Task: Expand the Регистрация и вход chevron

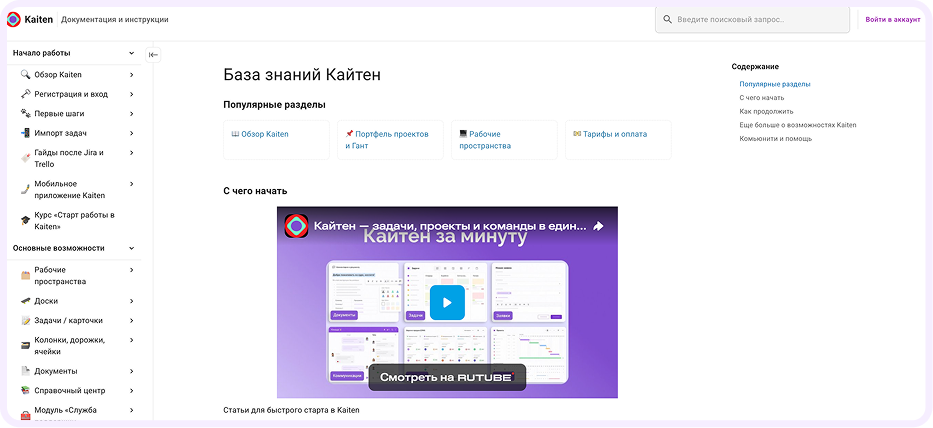Action: (132, 94)
